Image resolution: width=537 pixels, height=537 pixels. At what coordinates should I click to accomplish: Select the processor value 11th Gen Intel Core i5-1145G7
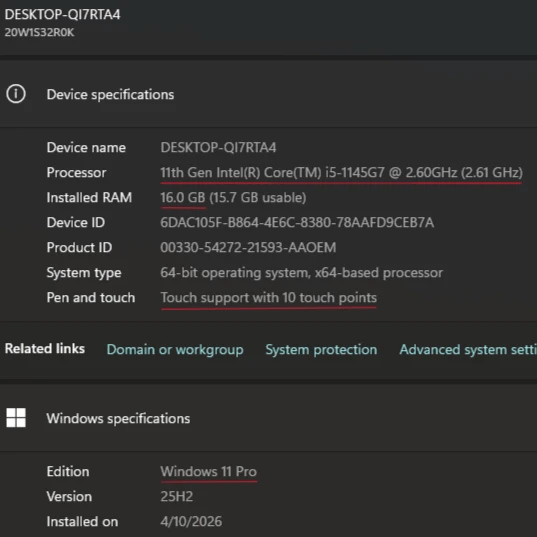(341, 172)
